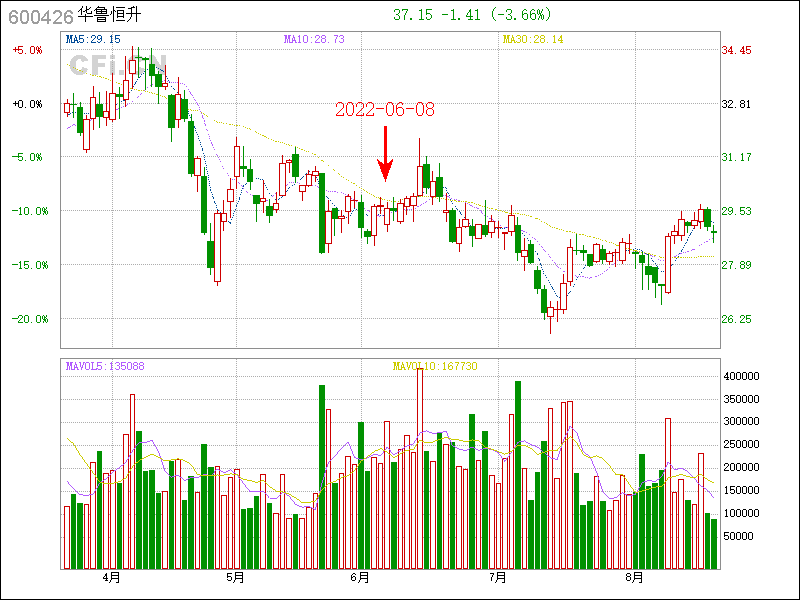The image size is (800, 600).
Task: Click the tall red candlestick in early August
Action: coord(668,264)
